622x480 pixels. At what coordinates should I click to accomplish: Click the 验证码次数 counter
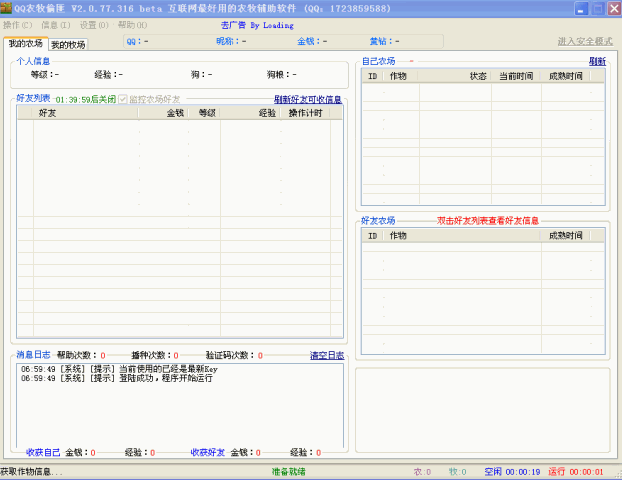pos(234,355)
